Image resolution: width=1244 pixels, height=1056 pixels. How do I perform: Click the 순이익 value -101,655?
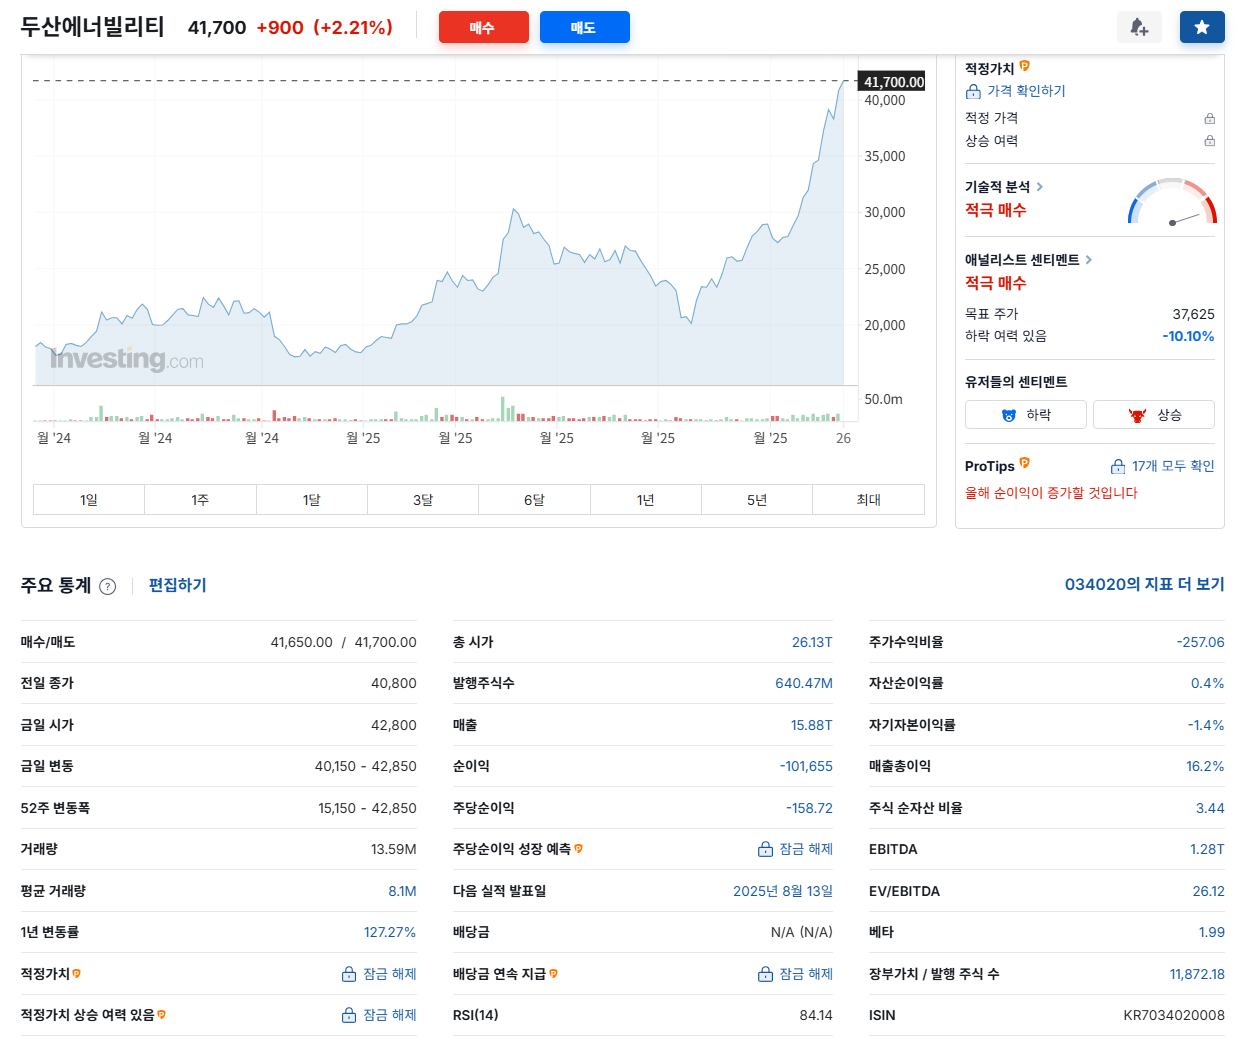pyautogui.click(x=806, y=766)
